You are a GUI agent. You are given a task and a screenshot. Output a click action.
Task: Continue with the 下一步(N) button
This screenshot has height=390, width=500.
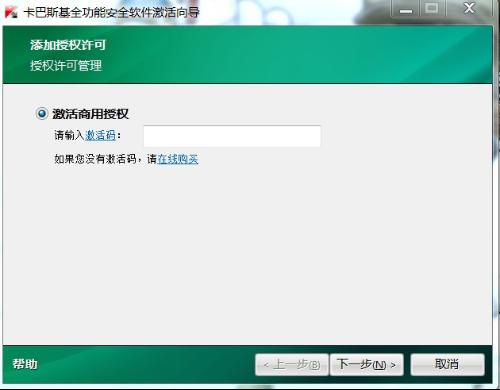point(367,365)
